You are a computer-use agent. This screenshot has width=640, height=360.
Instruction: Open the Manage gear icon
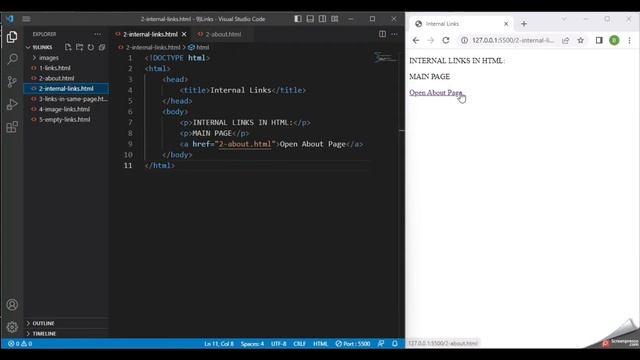point(12,327)
